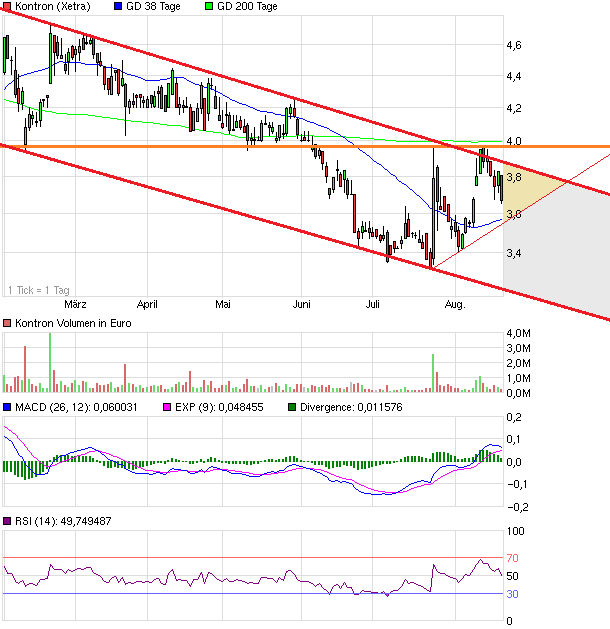Click the RSI axis label 50
The width and height of the screenshot is (610, 629).
[513, 576]
